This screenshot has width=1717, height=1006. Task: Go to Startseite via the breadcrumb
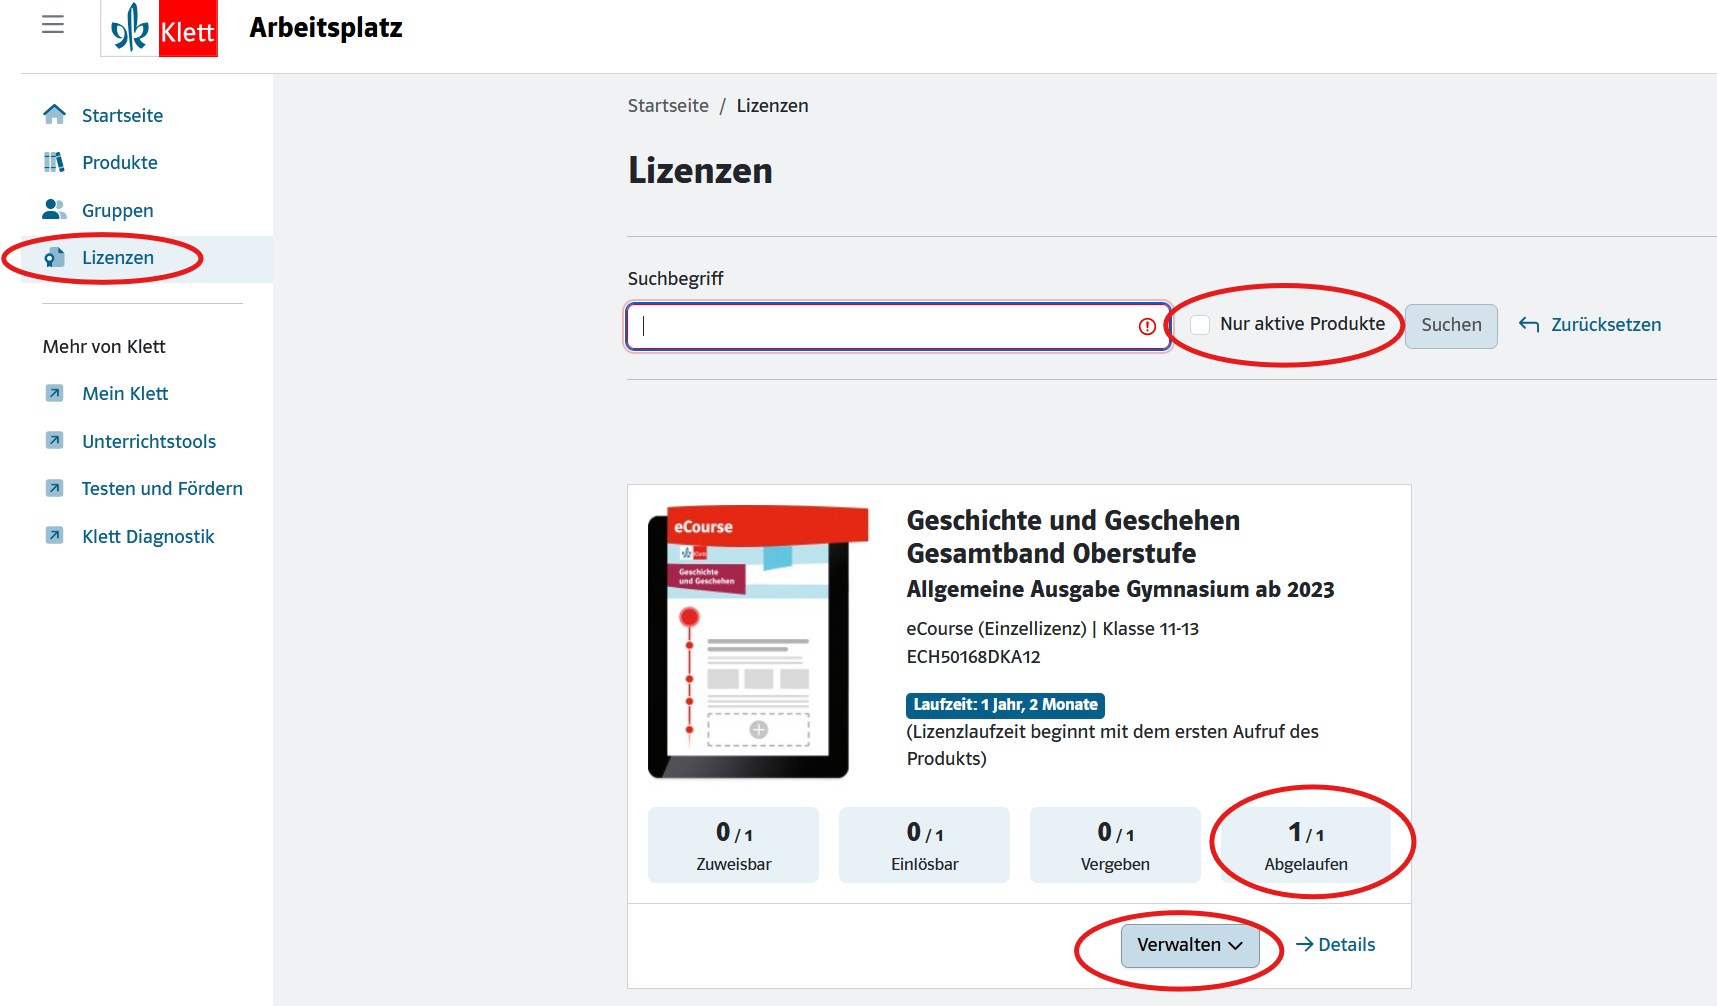668,106
